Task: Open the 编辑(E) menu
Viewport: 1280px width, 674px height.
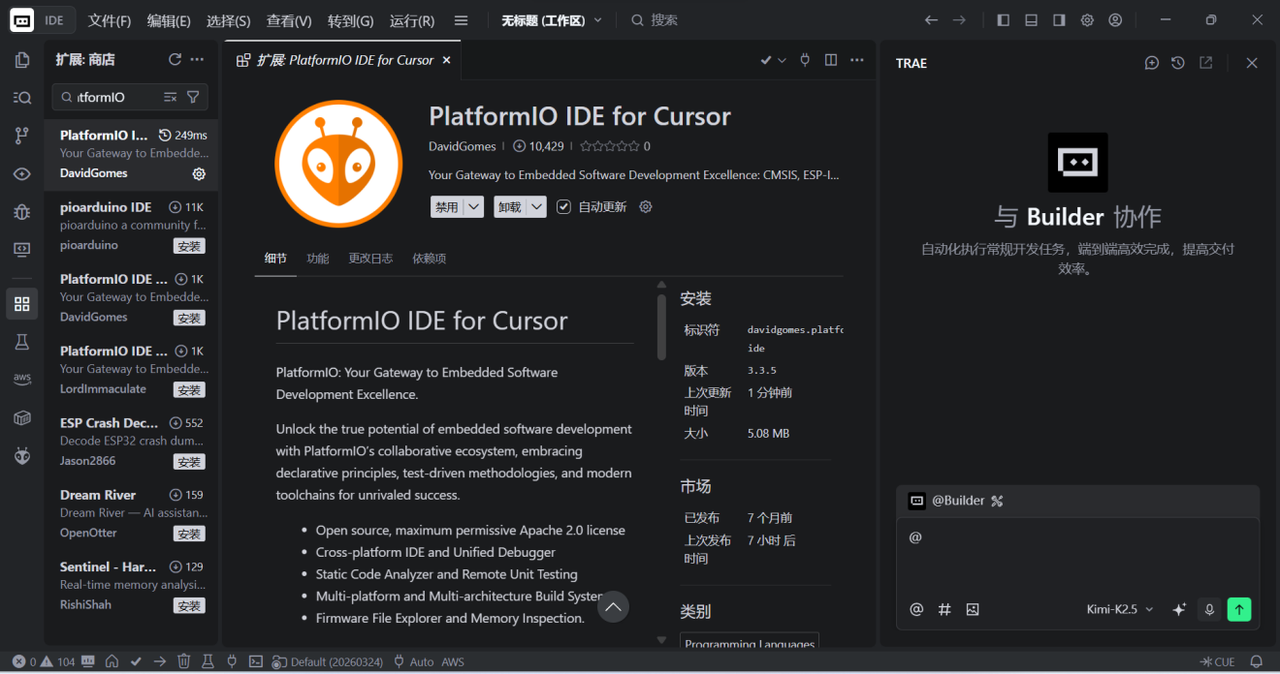Action: [x=168, y=20]
